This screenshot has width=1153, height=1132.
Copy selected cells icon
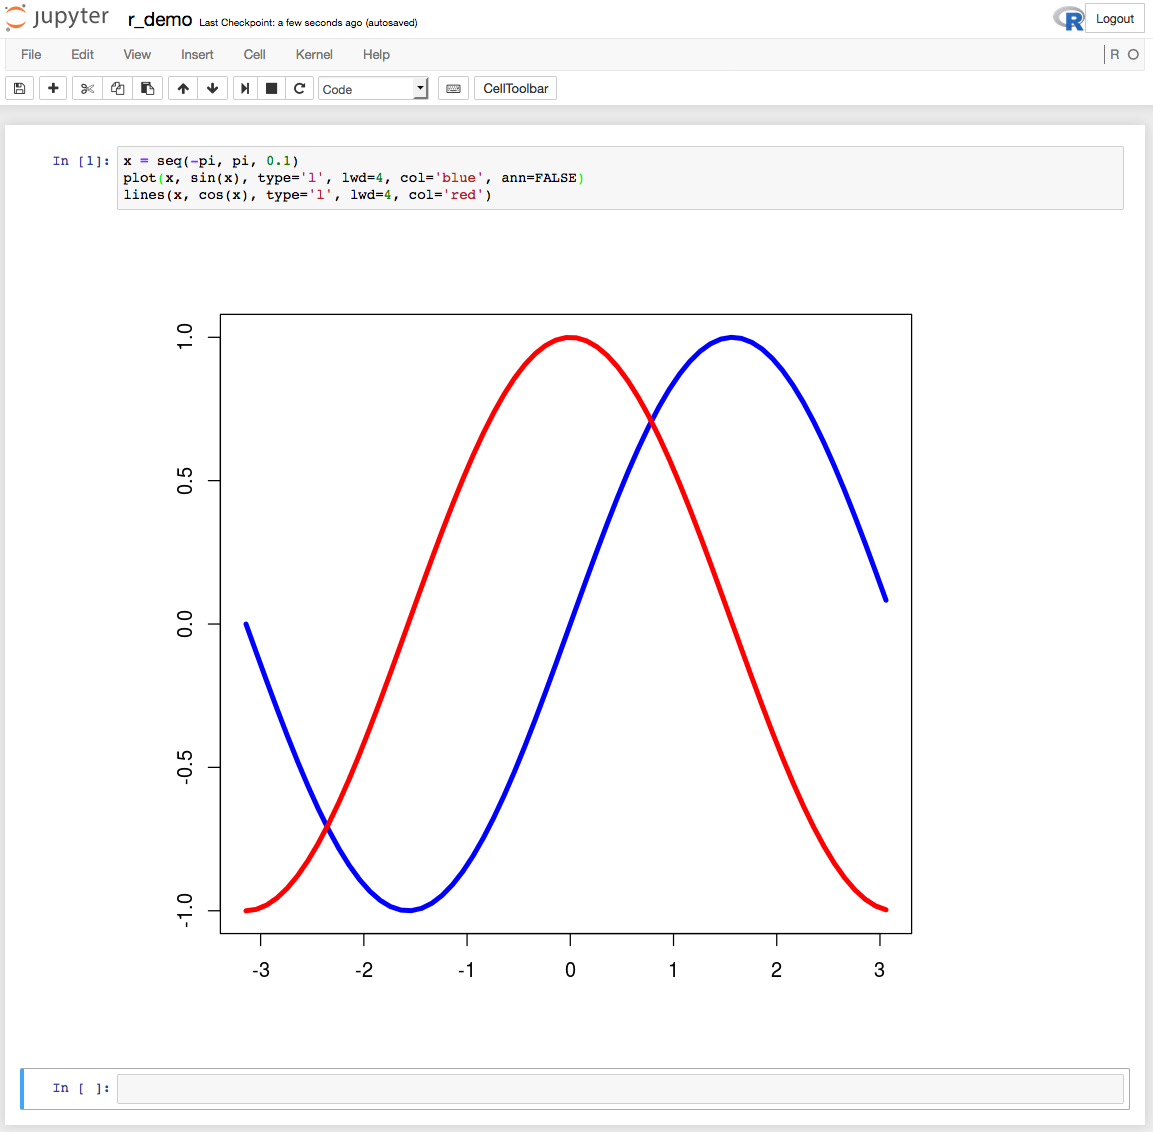point(117,89)
